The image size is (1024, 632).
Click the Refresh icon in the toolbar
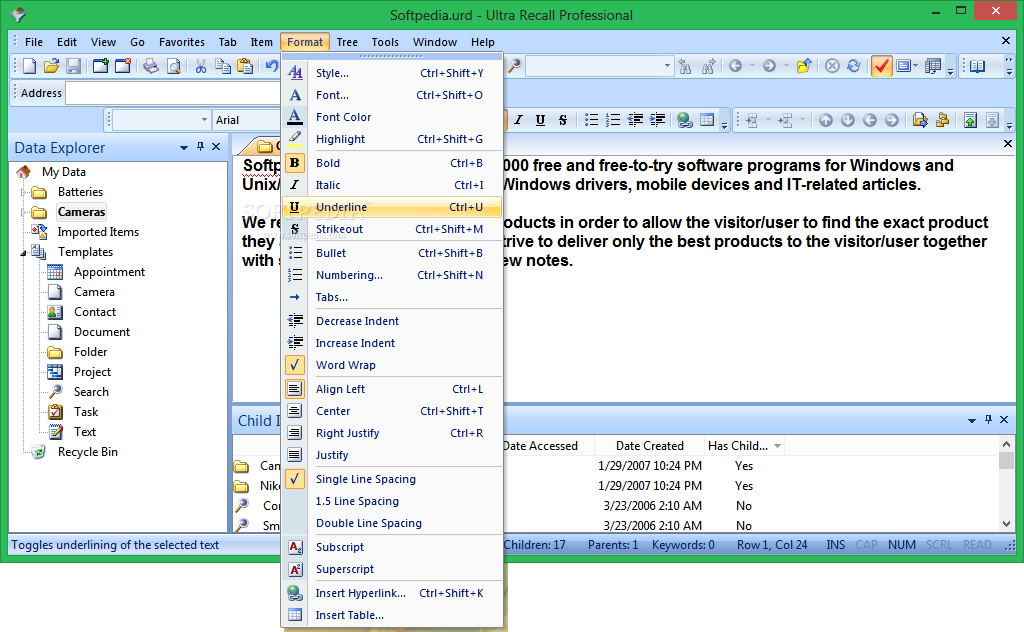[x=854, y=66]
